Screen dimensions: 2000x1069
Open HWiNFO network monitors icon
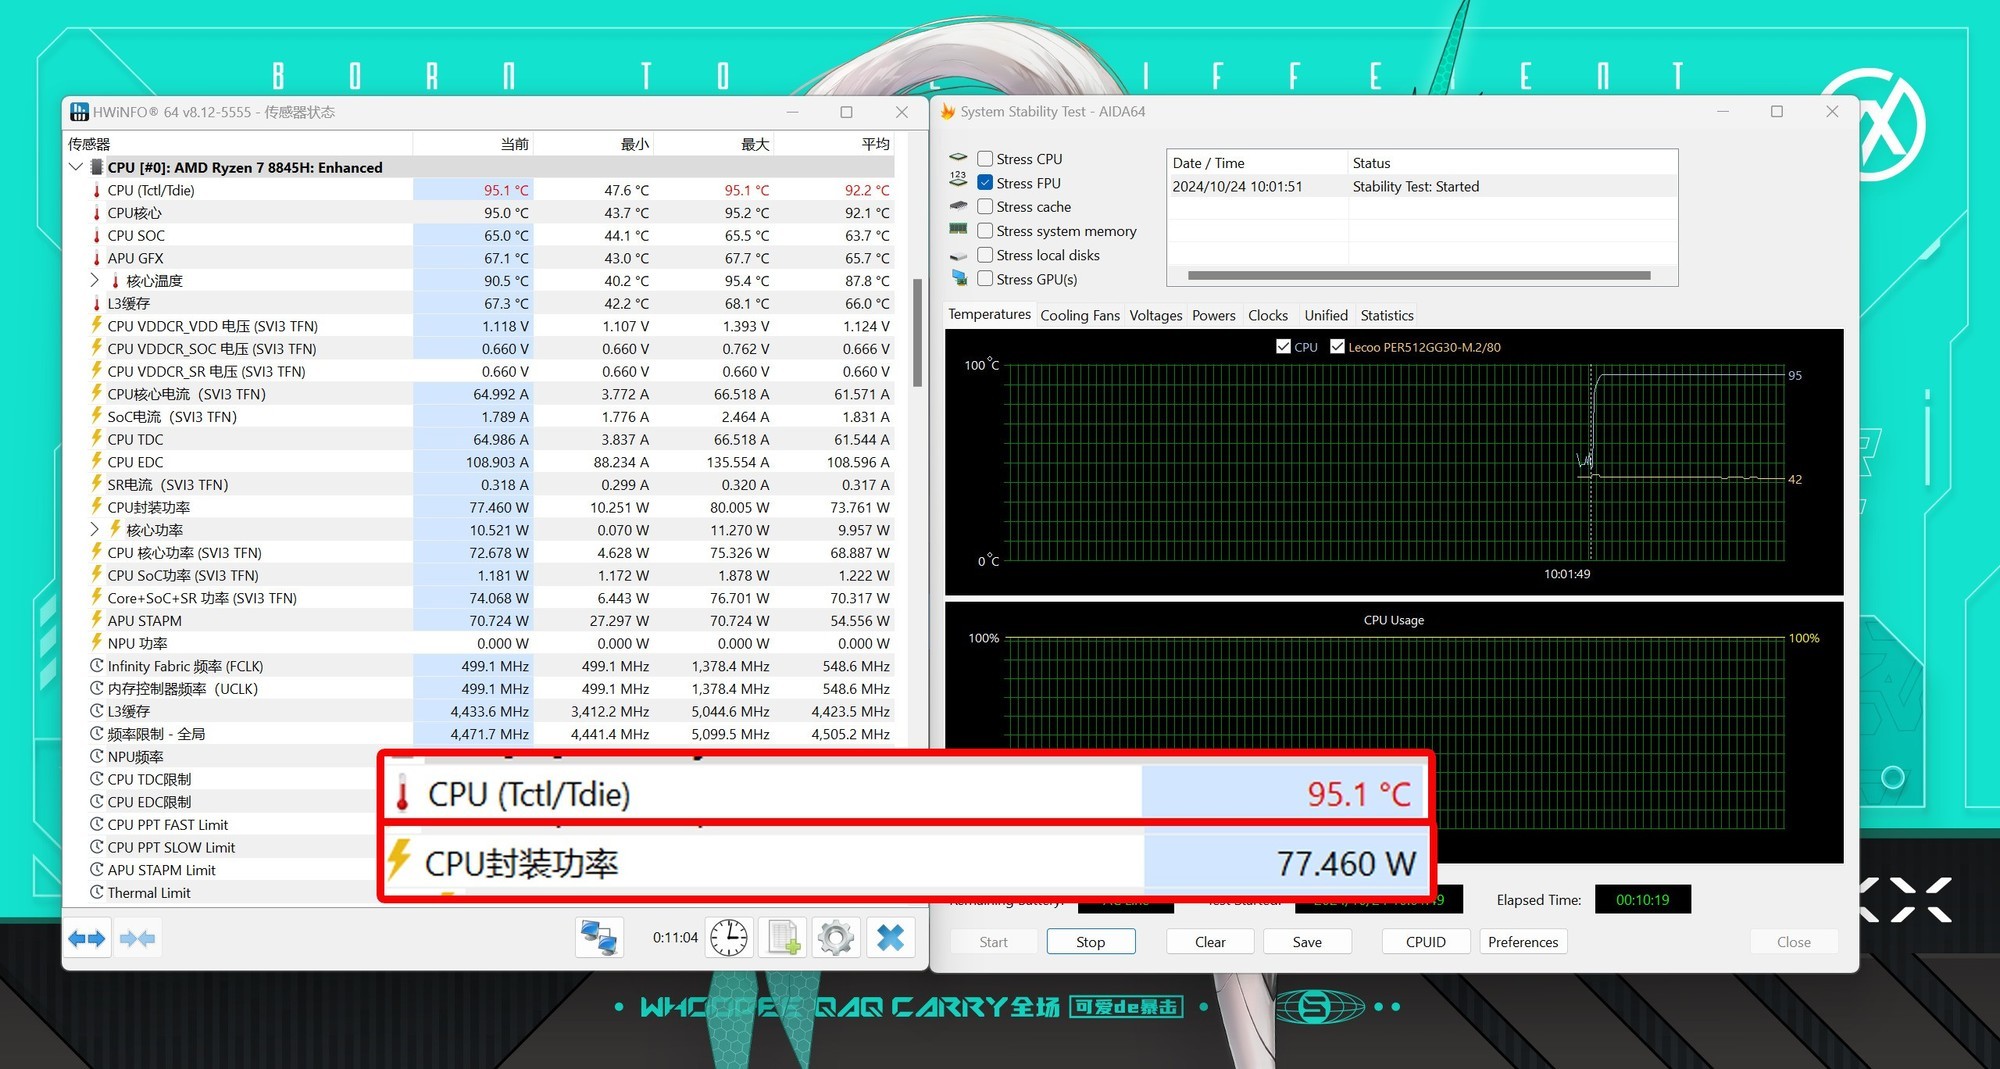click(x=600, y=938)
